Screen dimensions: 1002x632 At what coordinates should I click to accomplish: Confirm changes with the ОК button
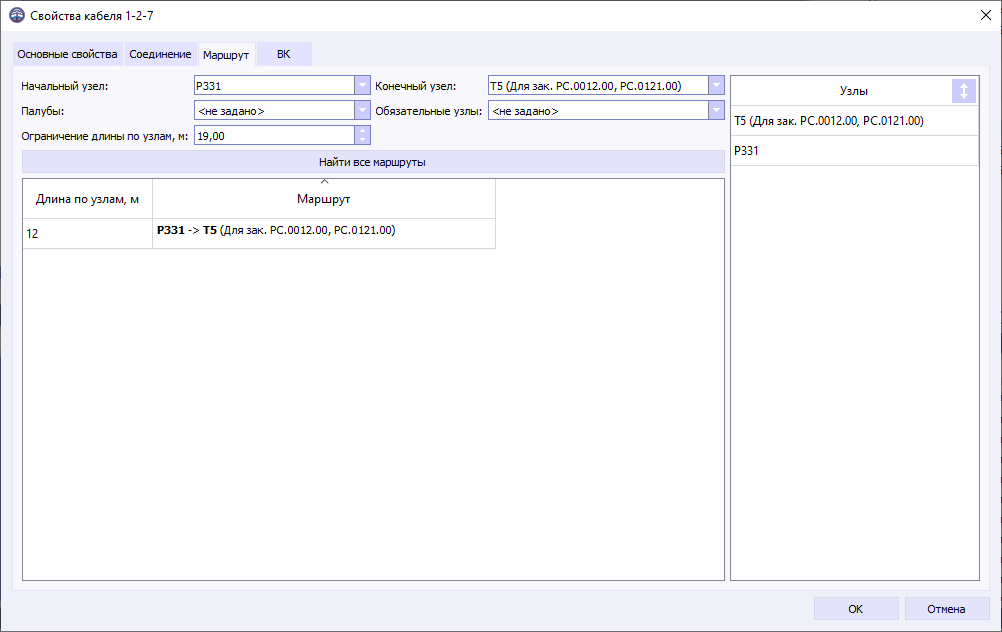(x=855, y=608)
